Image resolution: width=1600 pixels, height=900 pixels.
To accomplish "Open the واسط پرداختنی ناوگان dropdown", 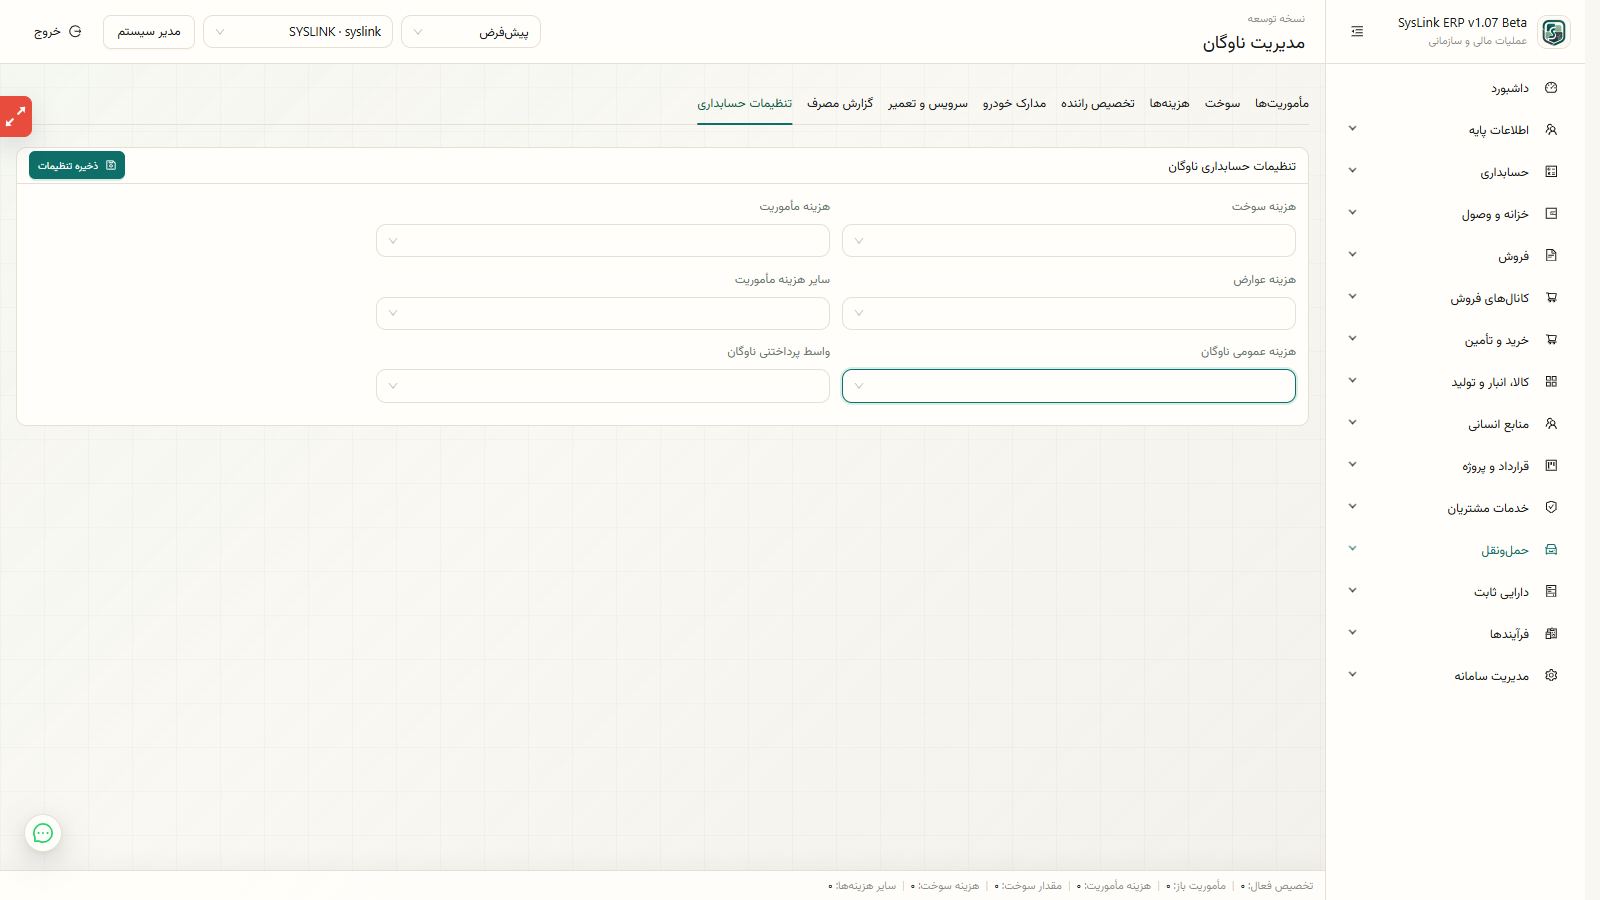I will click(603, 386).
